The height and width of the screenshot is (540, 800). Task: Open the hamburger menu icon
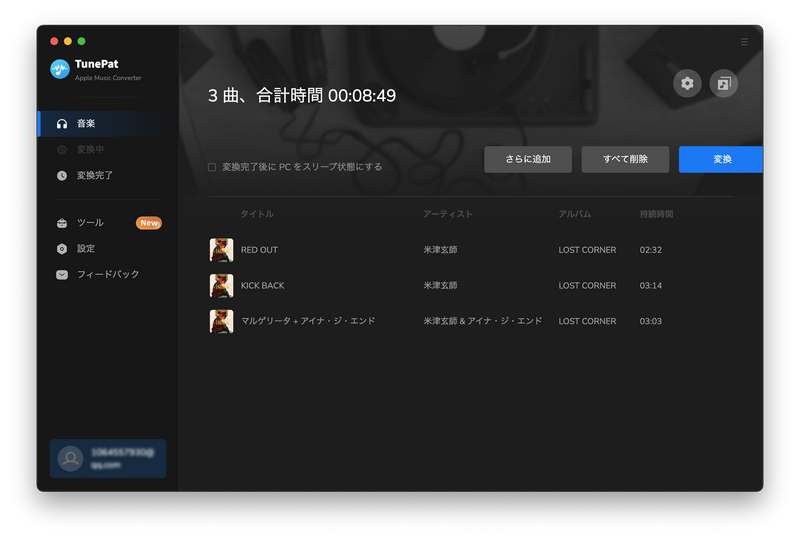tap(744, 42)
